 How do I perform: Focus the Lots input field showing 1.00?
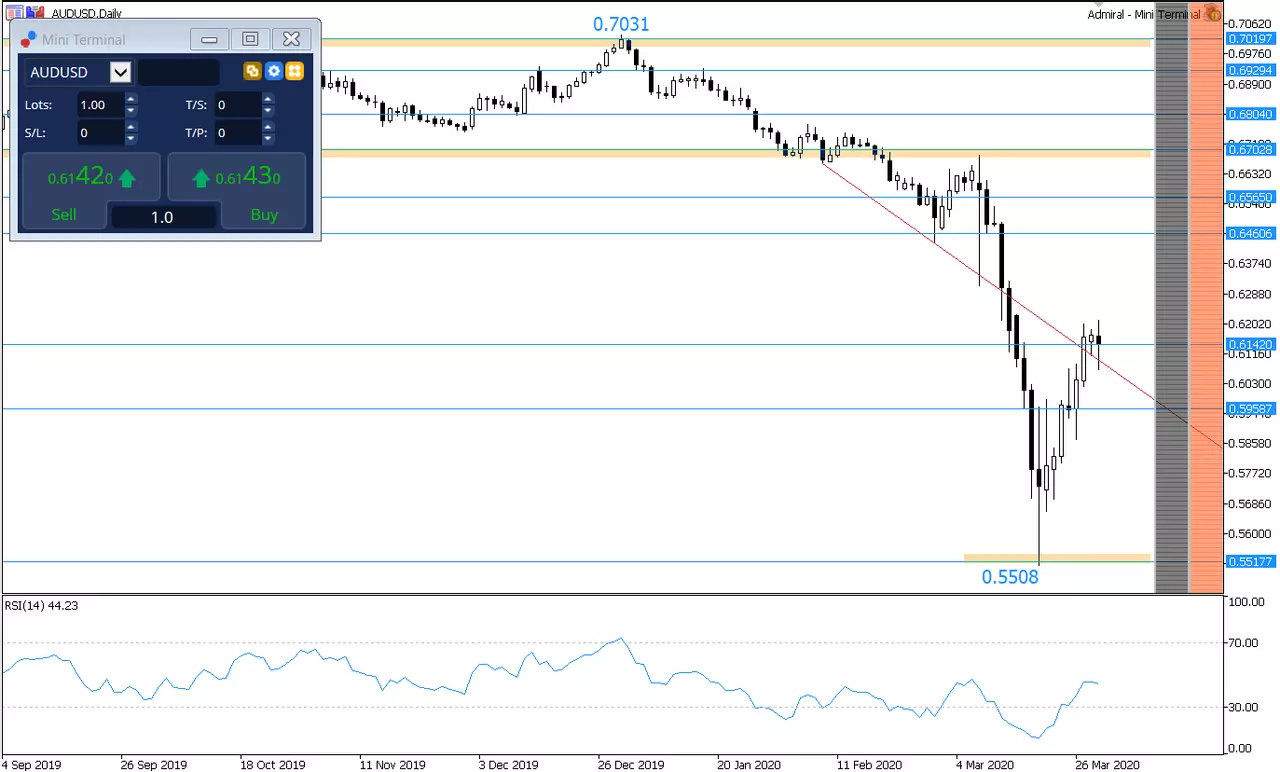[100, 105]
